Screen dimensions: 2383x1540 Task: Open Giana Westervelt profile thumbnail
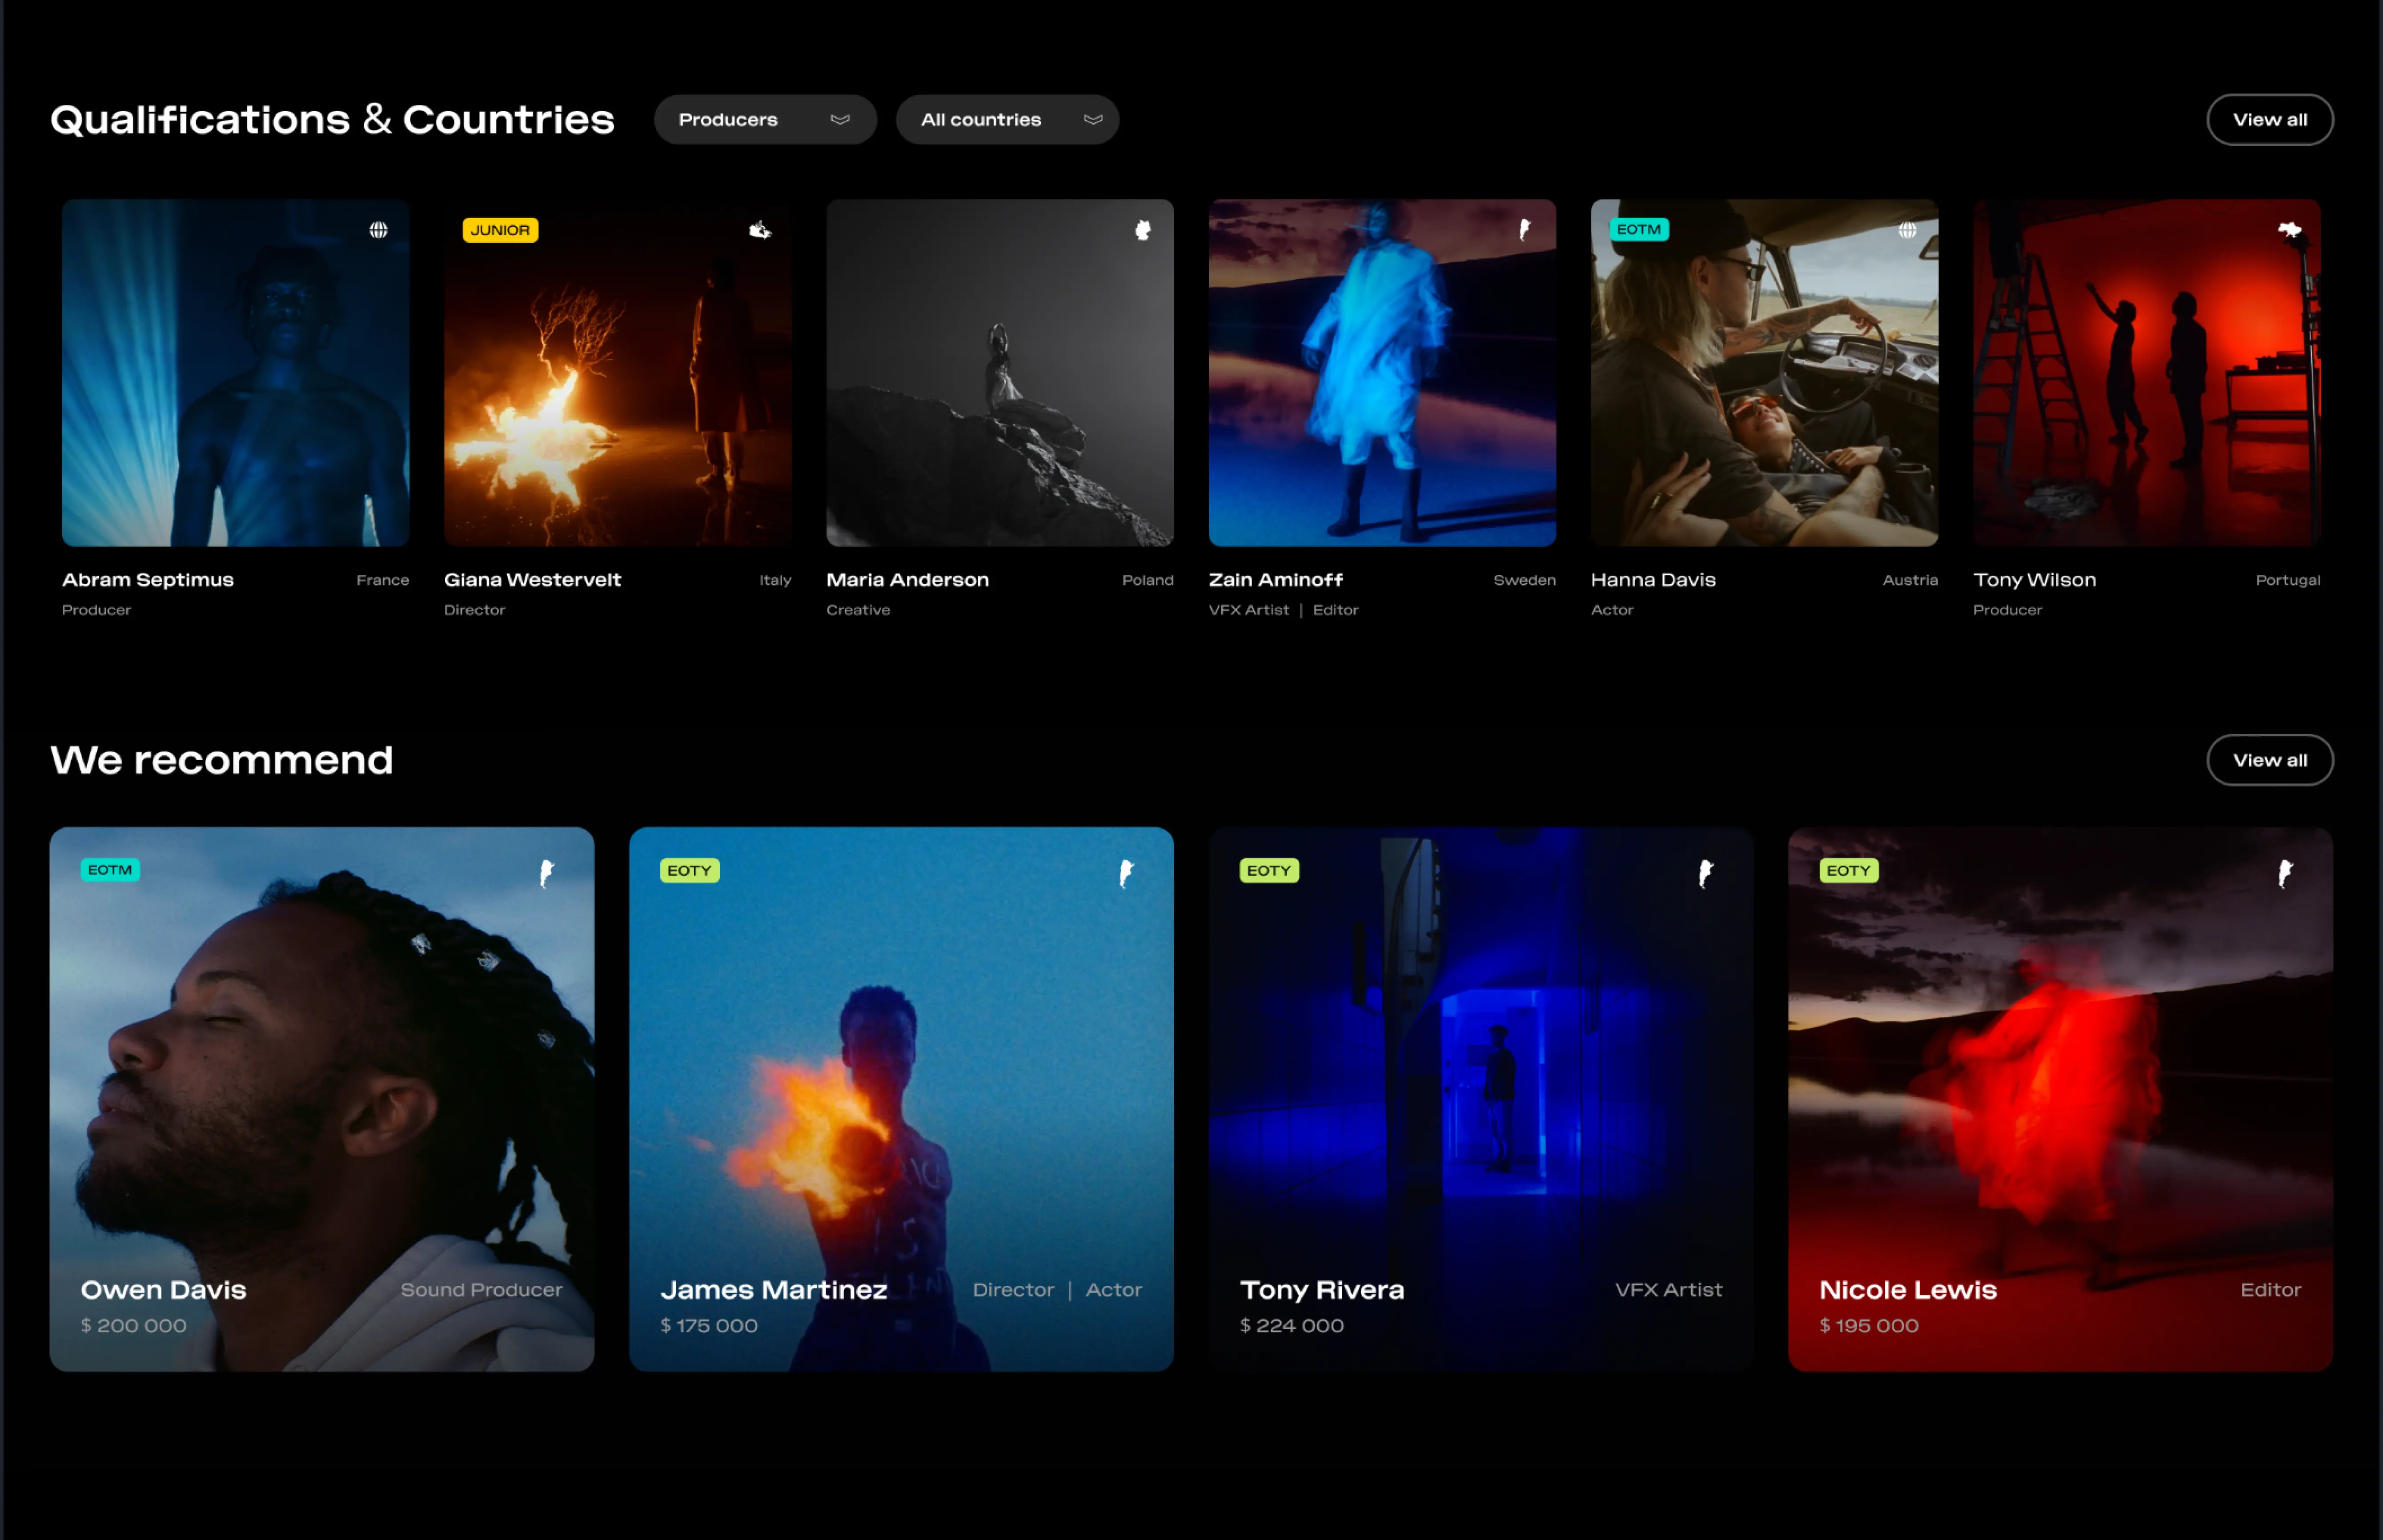coord(617,372)
